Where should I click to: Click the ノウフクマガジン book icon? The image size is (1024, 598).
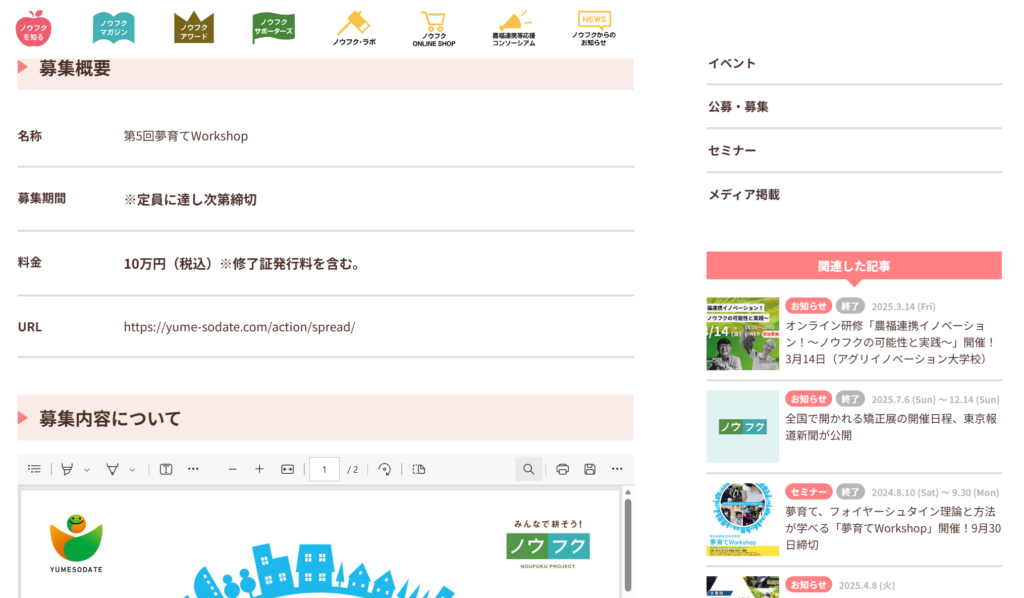click(x=113, y=28)
